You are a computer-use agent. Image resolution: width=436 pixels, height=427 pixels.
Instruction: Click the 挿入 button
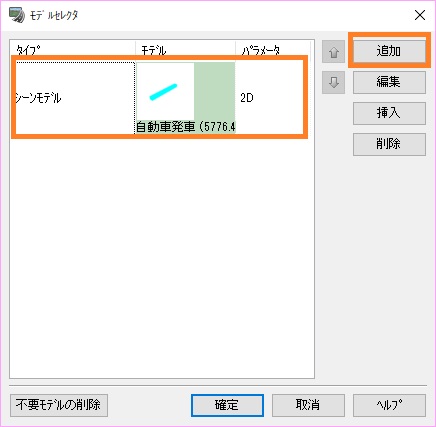coord(389,113)
